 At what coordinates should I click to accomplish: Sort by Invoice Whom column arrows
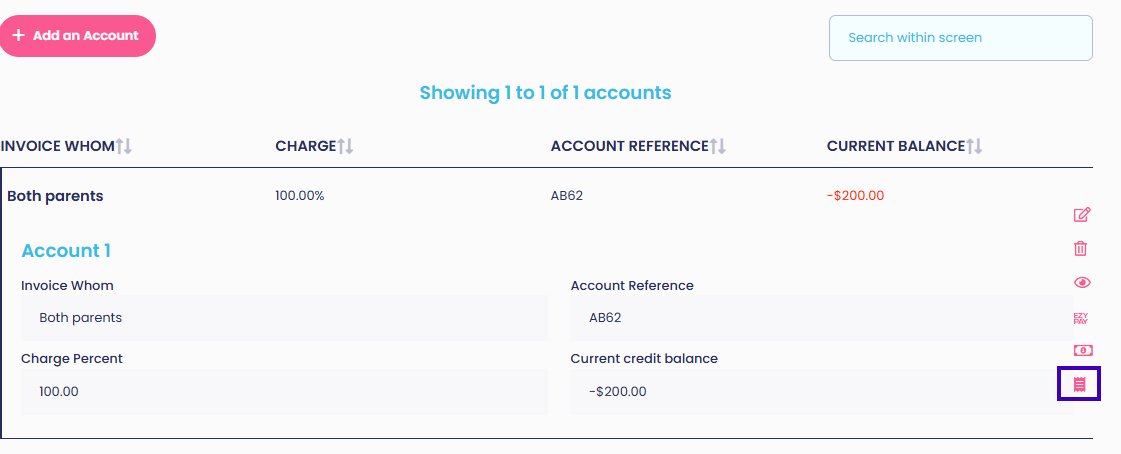point(124,146)
